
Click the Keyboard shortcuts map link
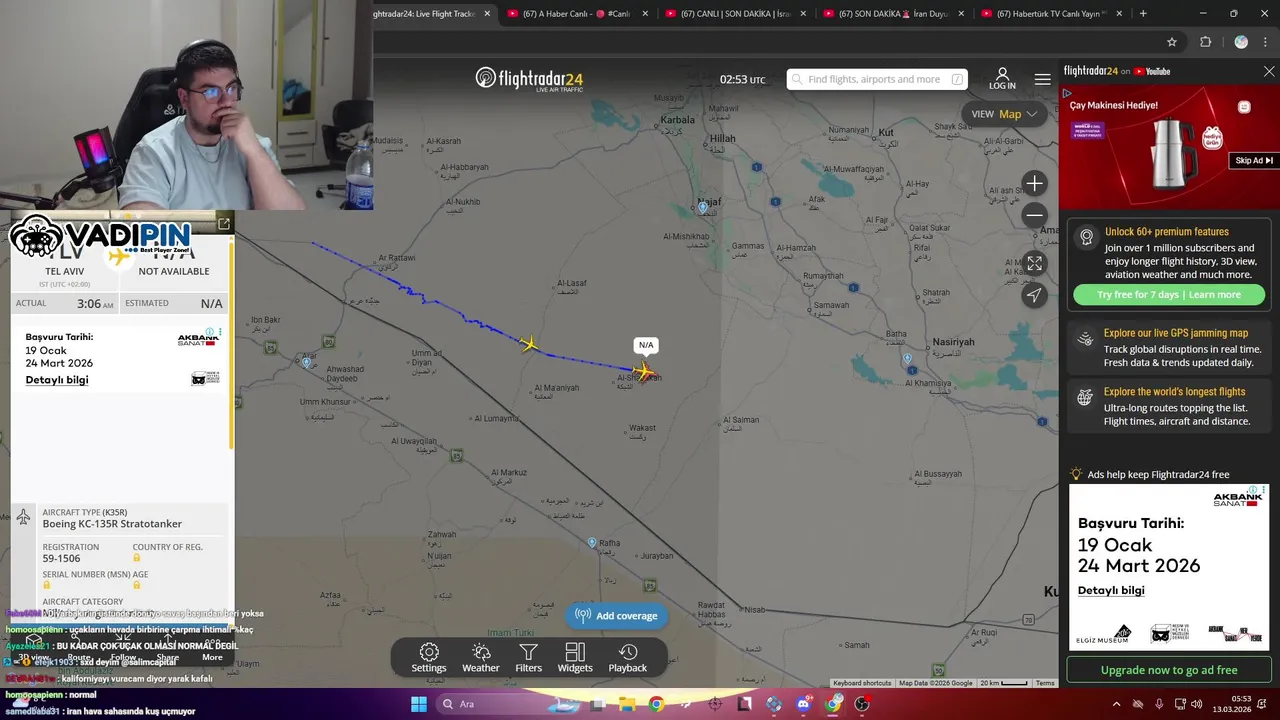click(x=862, y=683)
